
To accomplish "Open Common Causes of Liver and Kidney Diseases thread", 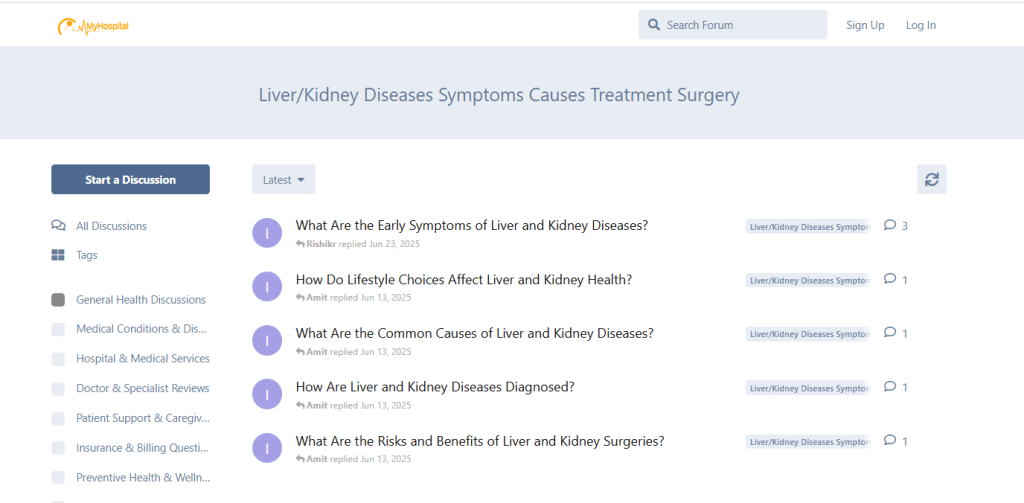I will [474, 334].
